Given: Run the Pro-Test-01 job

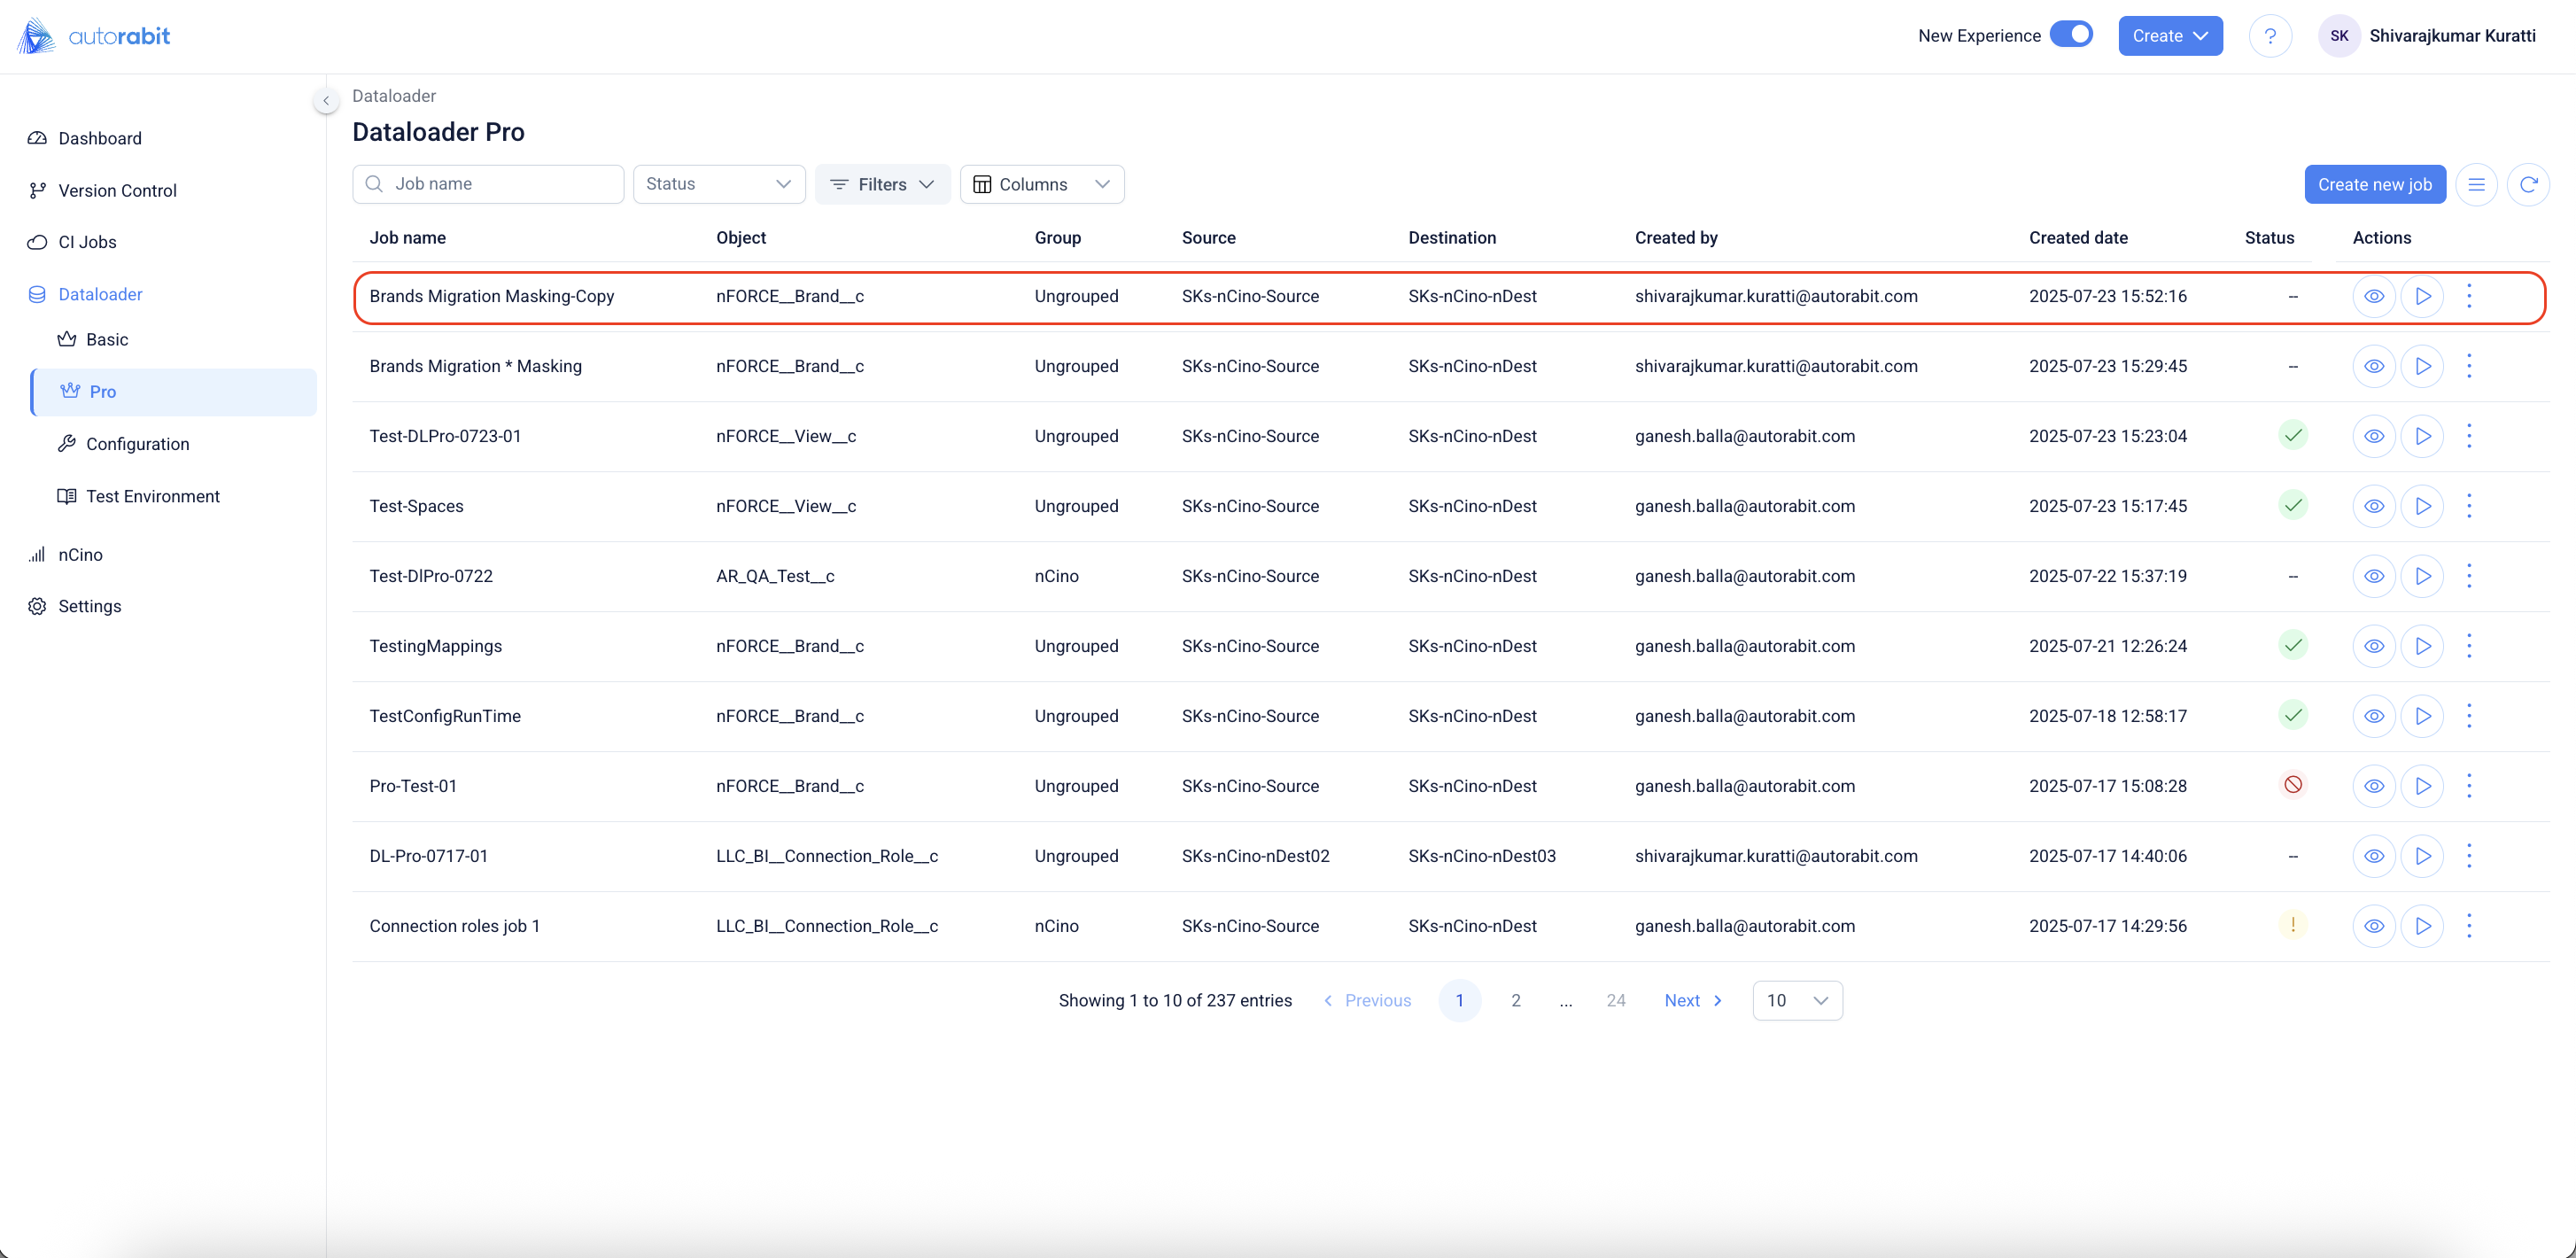Looking at the screenshot, I should pos(2422,786).
